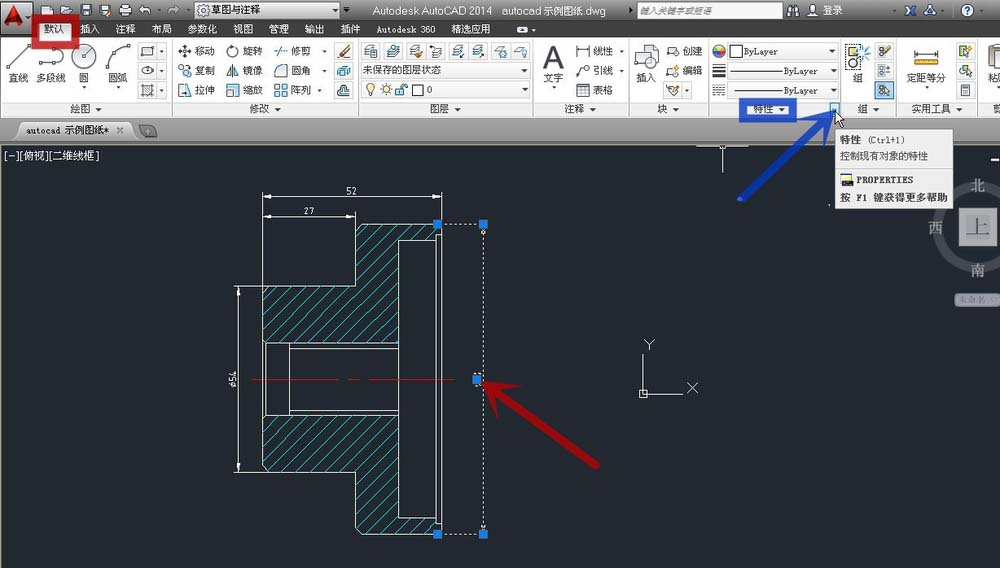The height and width of the screenshot is (568, 1000).
Task: Expand the 实用工具 panel
Action: (x=936, y=109)
